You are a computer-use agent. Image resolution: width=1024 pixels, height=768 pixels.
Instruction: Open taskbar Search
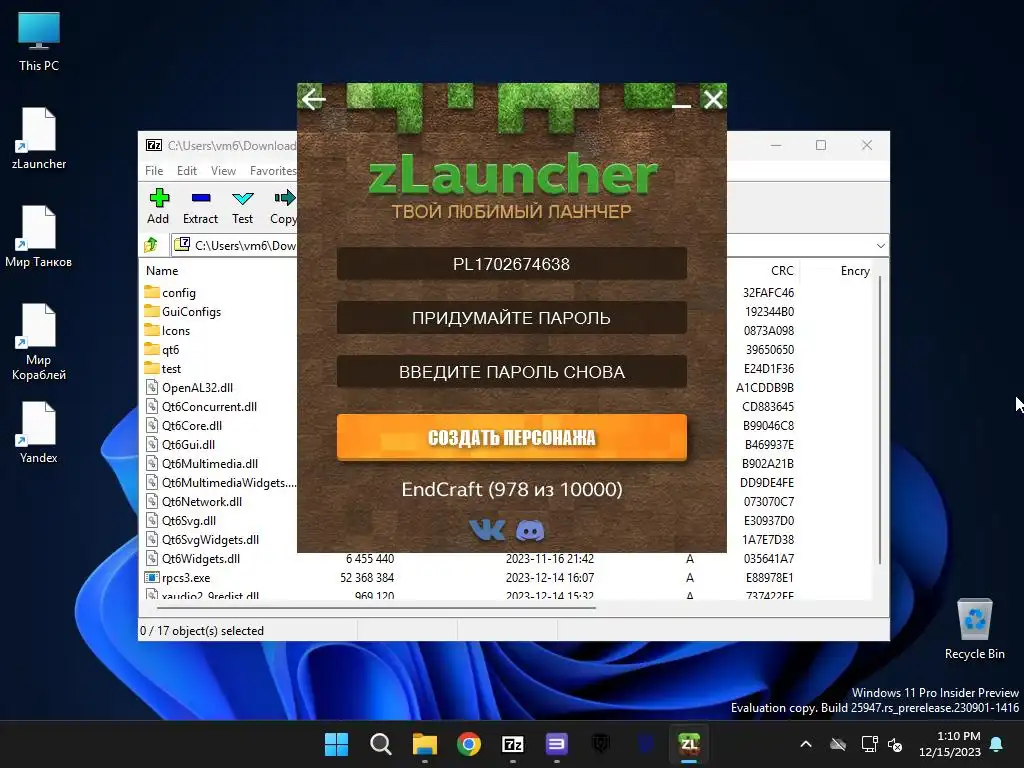(381, 744)
